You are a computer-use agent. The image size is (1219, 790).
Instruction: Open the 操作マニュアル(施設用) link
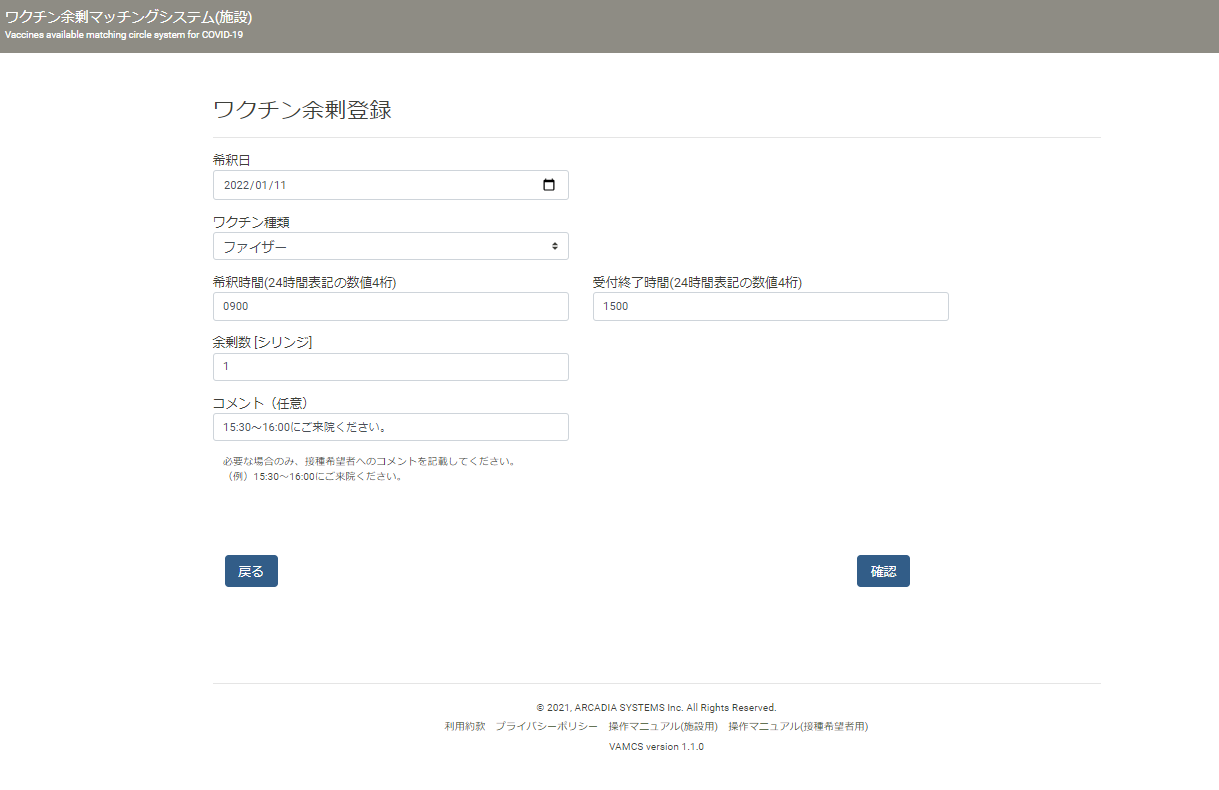tap(663, 727)
